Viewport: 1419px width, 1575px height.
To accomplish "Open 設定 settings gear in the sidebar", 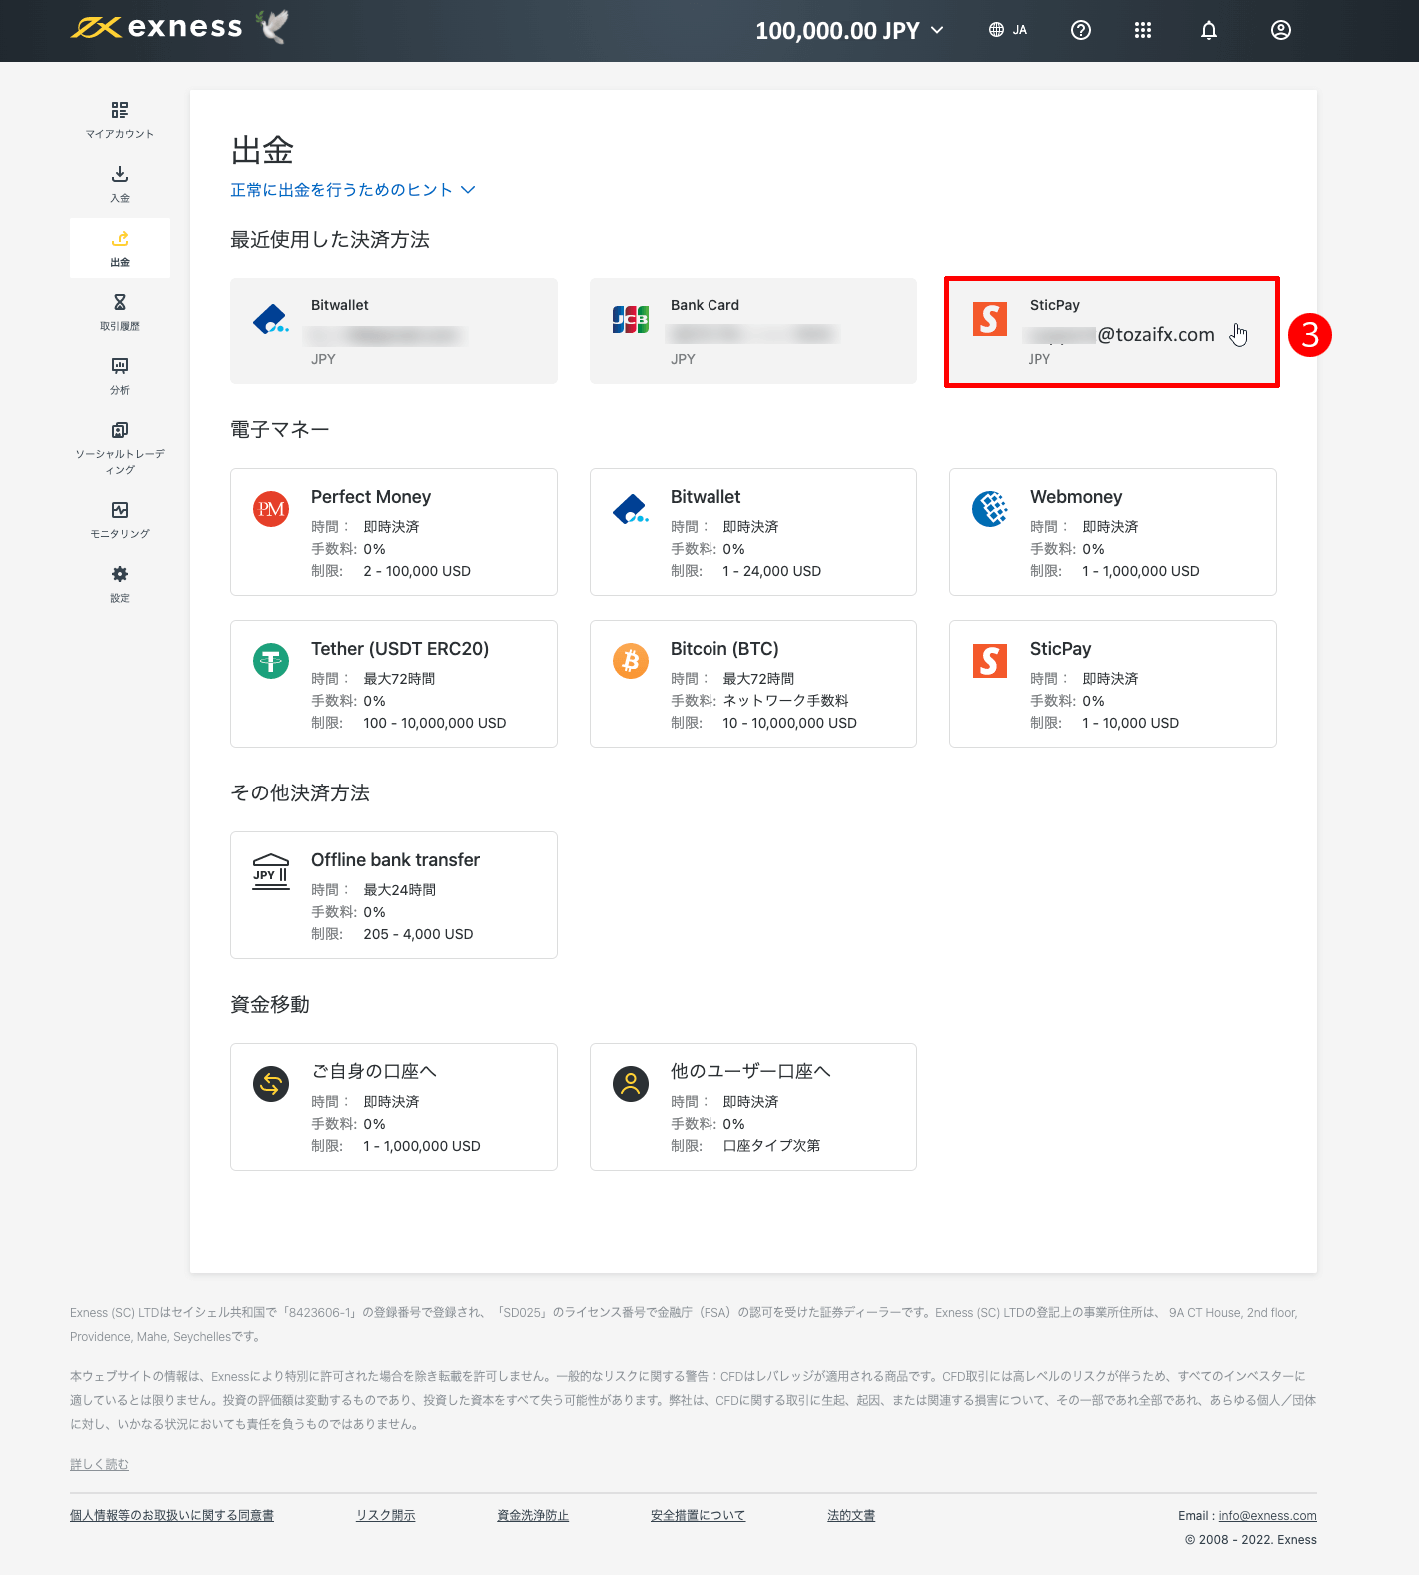I will (x=120, y=584).
